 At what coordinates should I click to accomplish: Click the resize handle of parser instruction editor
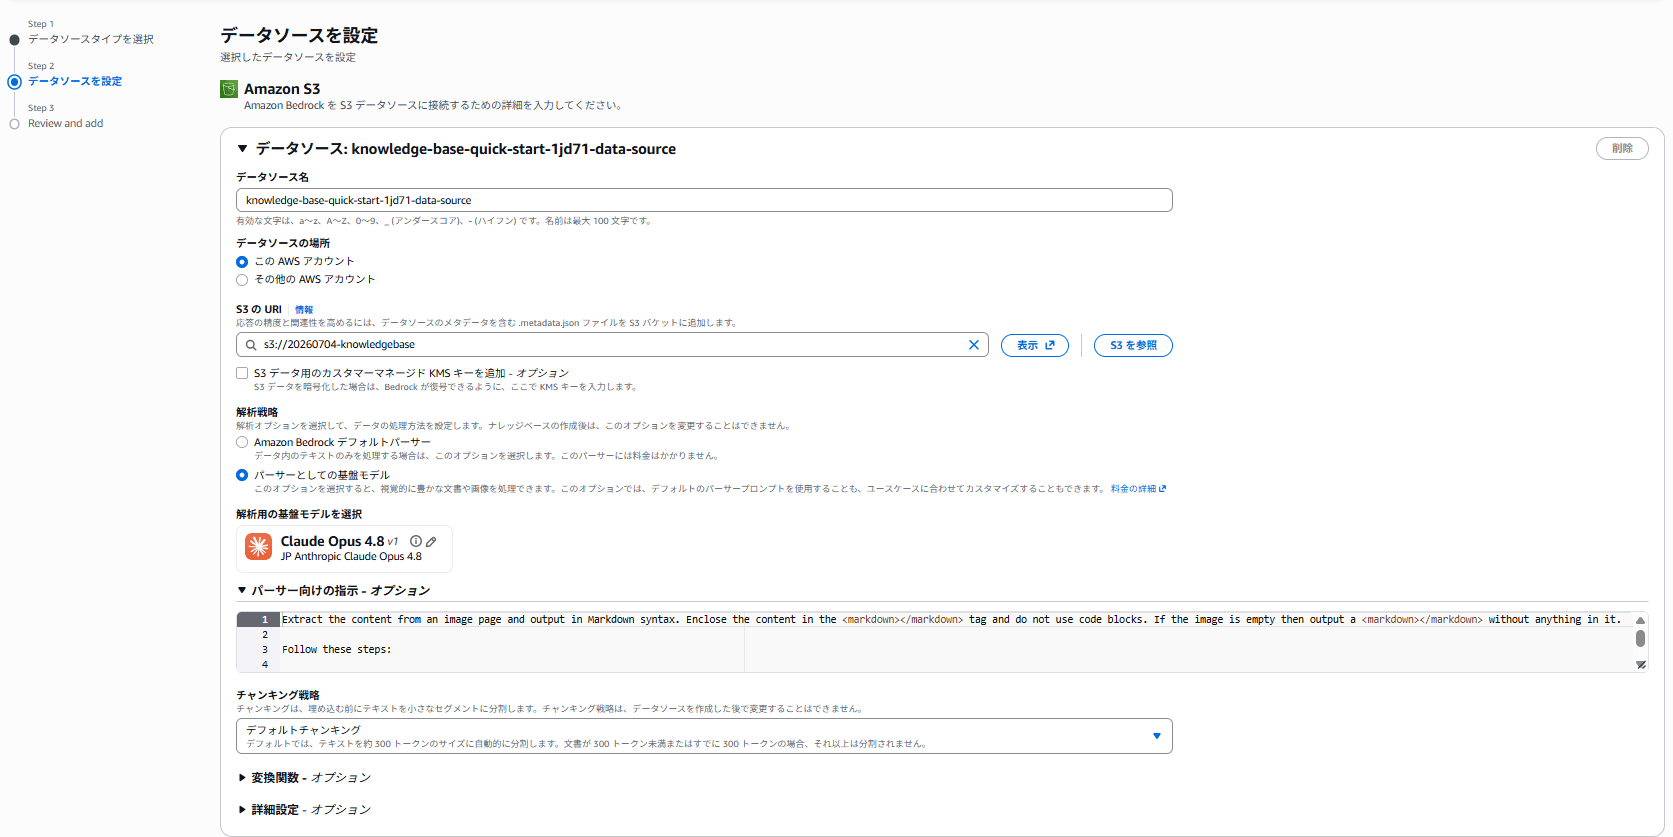[x=1640, y=664]
